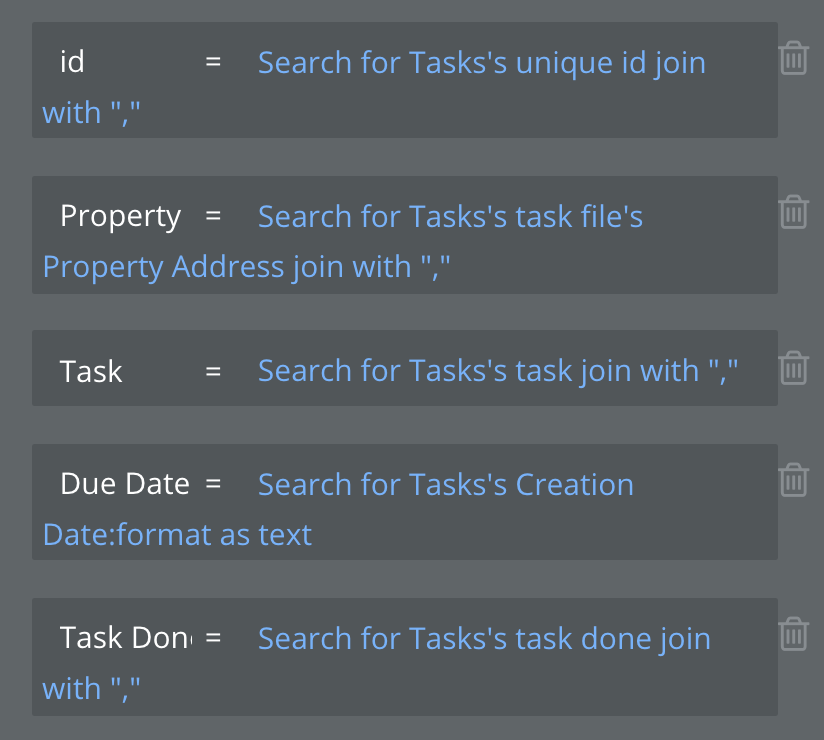Click Property Address join with text
Screen dimensions: 824x740
coord(246,267)
